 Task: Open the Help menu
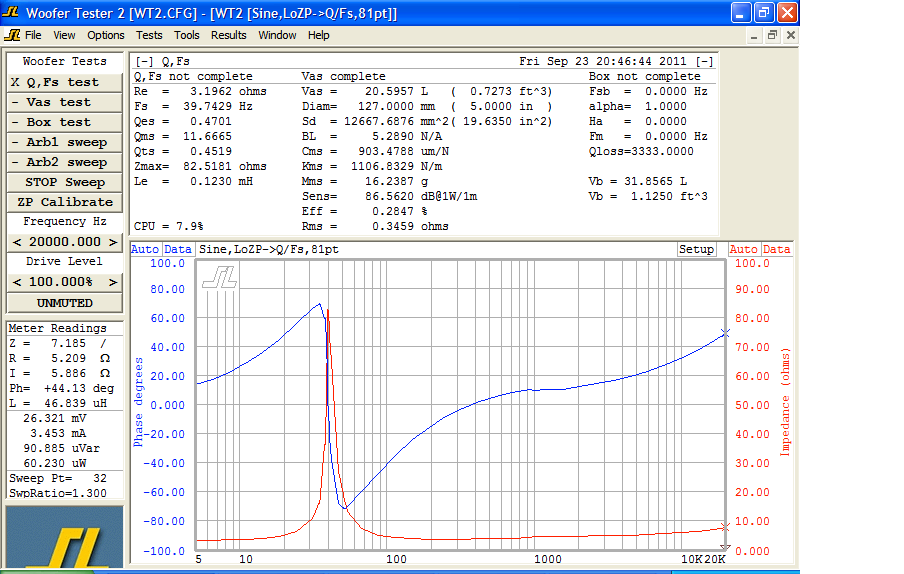(318, 35)
